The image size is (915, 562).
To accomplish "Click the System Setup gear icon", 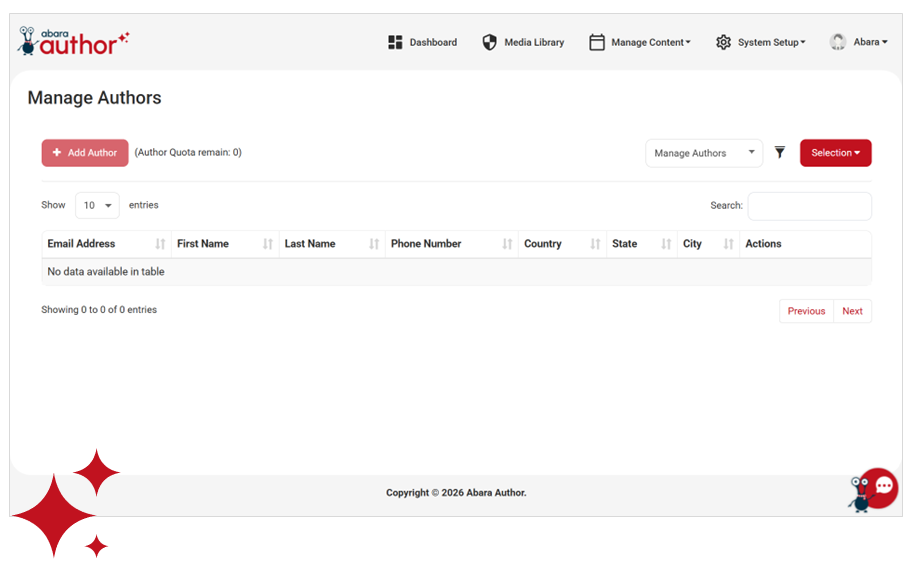I will 723,42.
